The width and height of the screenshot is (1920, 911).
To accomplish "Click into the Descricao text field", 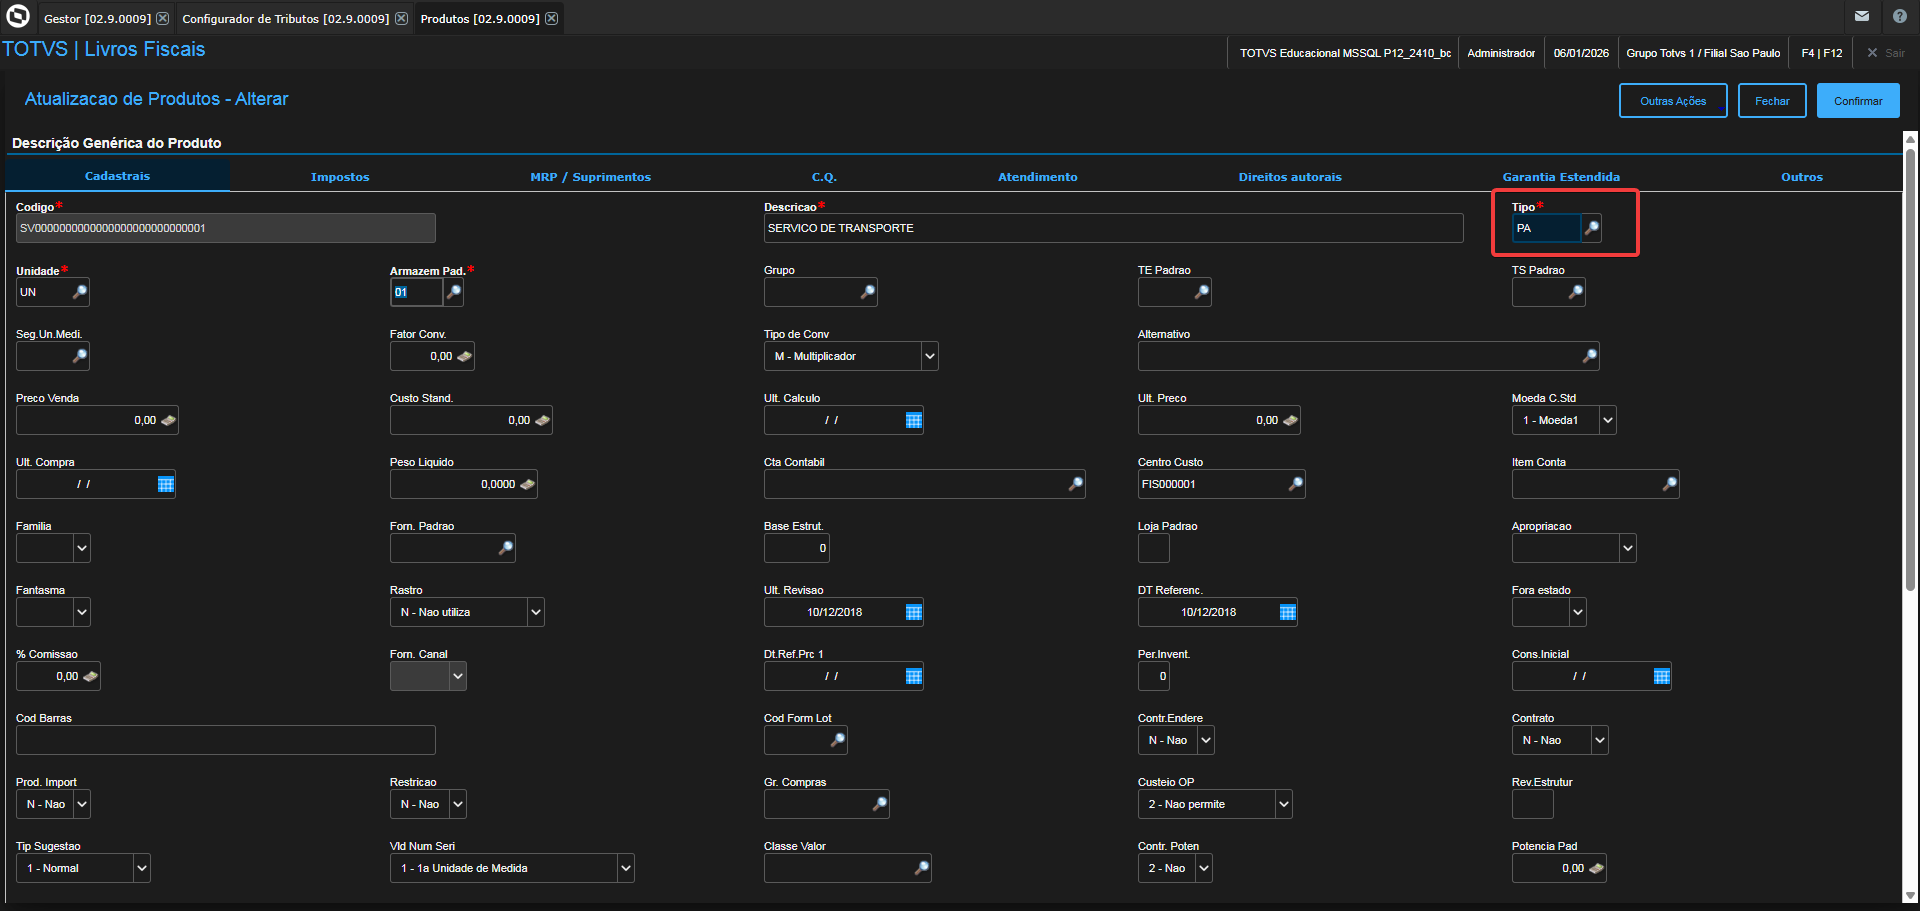I will click(1112, 228).
